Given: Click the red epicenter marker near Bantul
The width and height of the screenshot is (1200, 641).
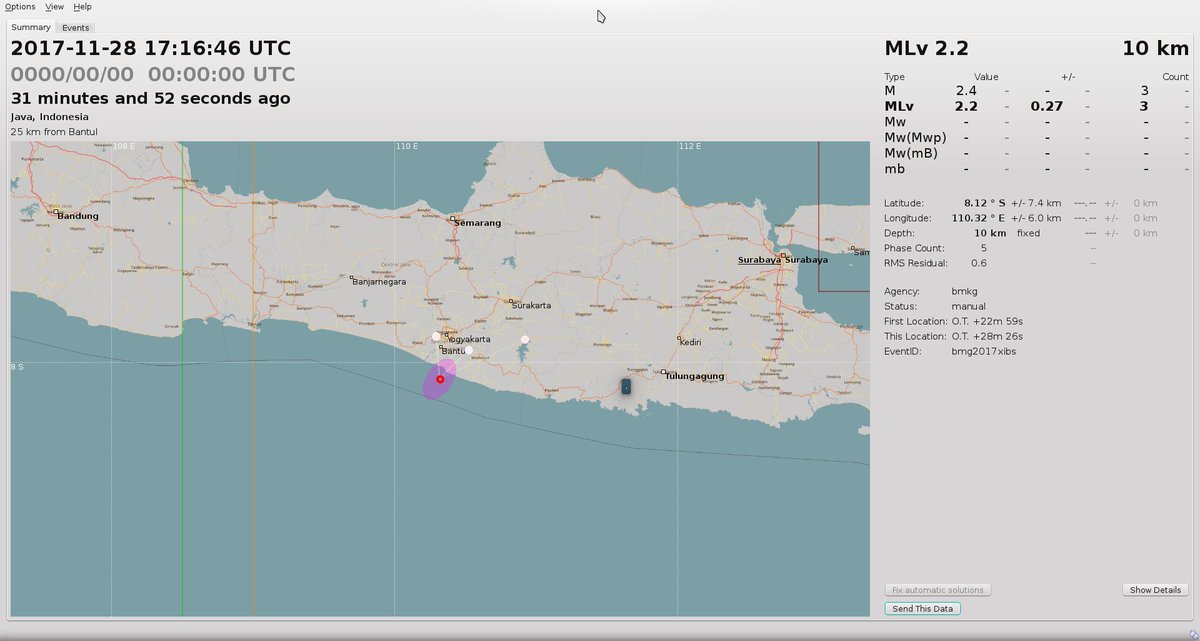Looking at the screenshot, I should (440, 379).
